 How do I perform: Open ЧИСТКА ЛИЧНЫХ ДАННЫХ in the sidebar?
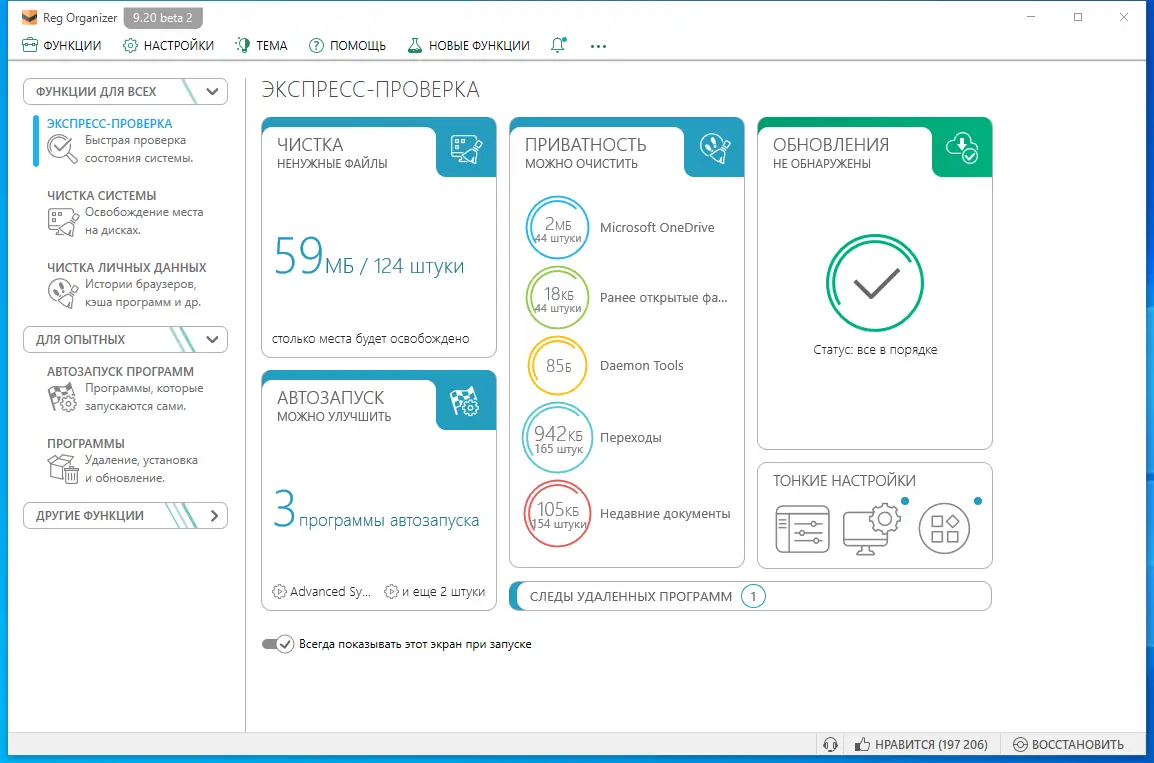coord(127,268)
